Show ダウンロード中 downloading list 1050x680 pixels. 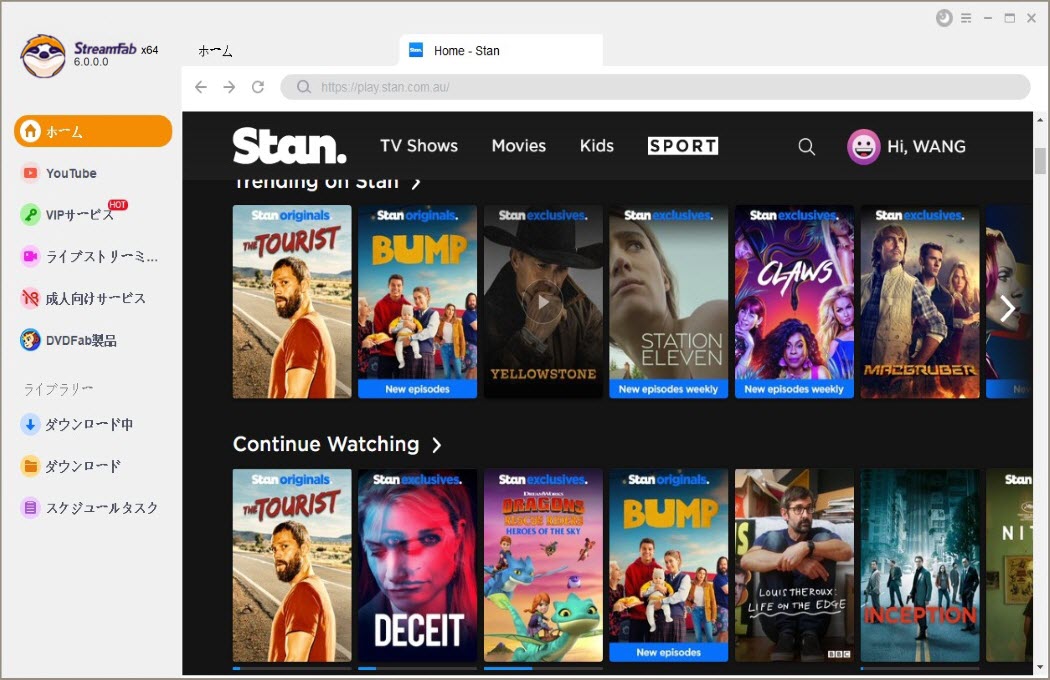(76, 424)
